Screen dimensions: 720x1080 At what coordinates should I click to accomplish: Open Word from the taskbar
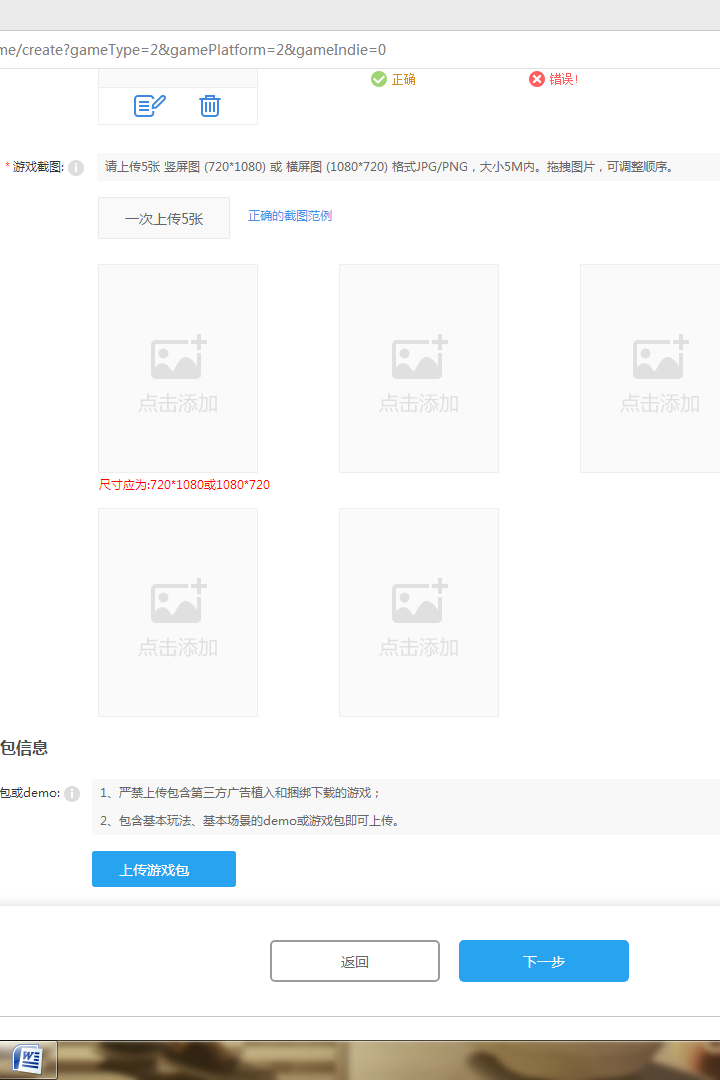point(28,1059)
